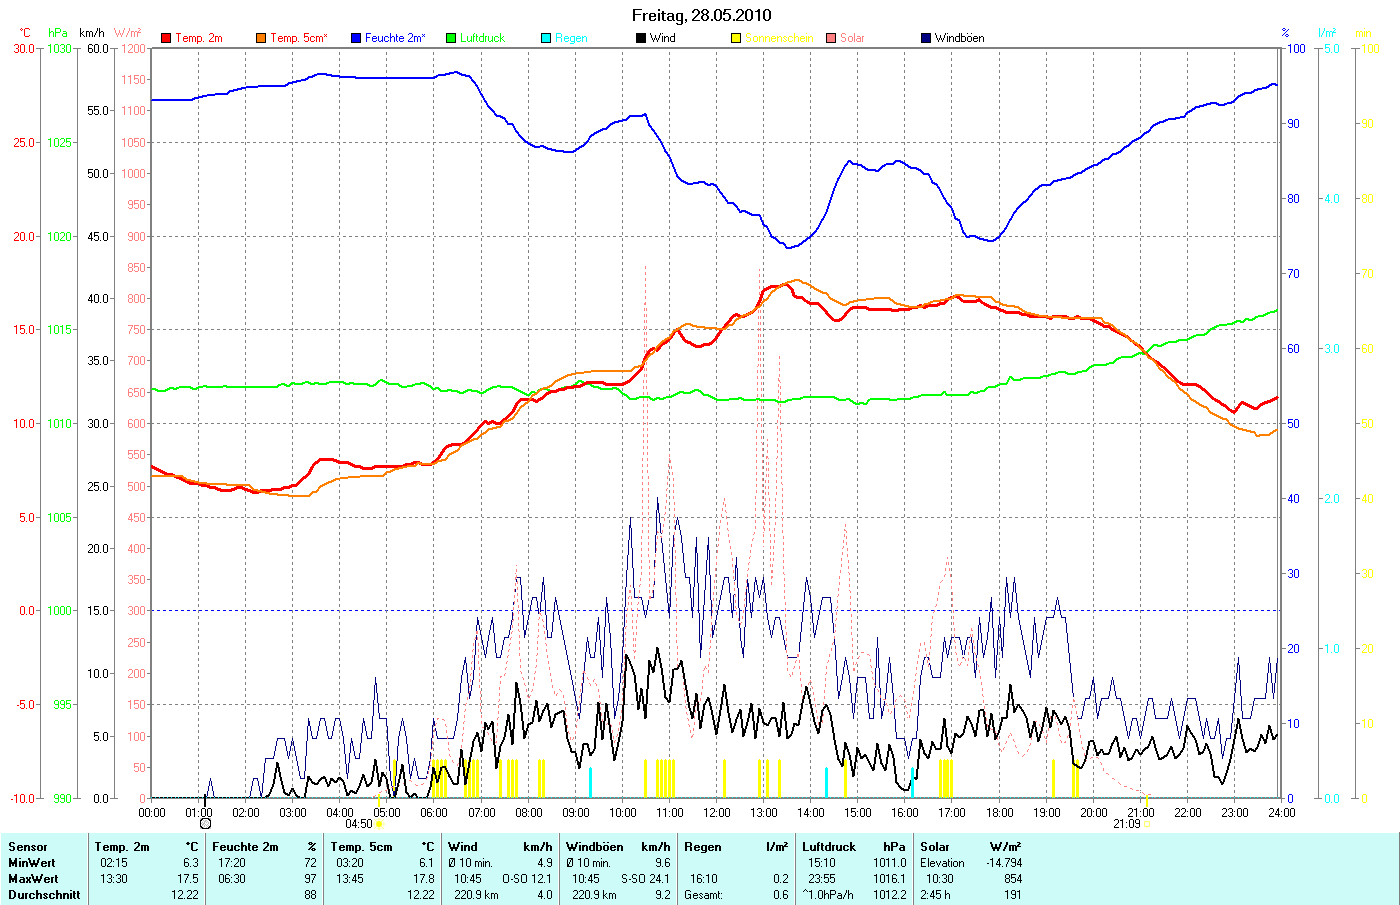Click the yellow Sonnenschein legend swatch
This screenshot has width=1400, height=905.
coord(736,38)
